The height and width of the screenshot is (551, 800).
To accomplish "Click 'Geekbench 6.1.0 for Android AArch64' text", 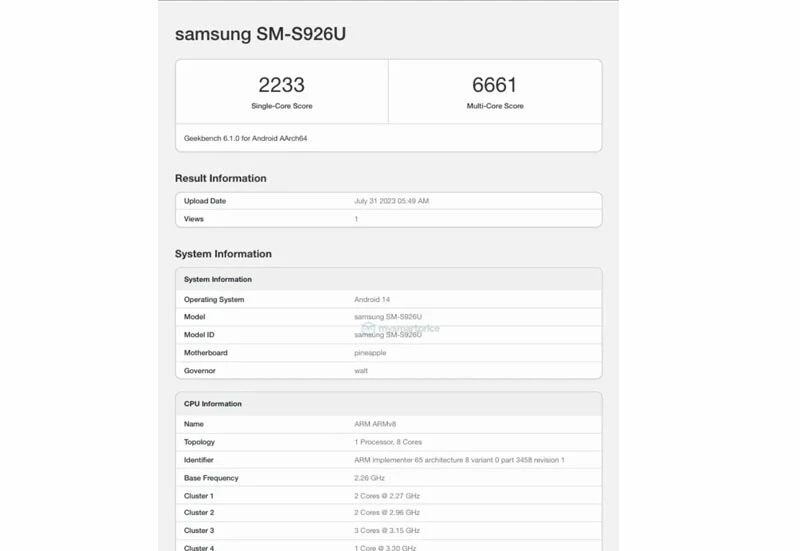I will pos(245,138).
